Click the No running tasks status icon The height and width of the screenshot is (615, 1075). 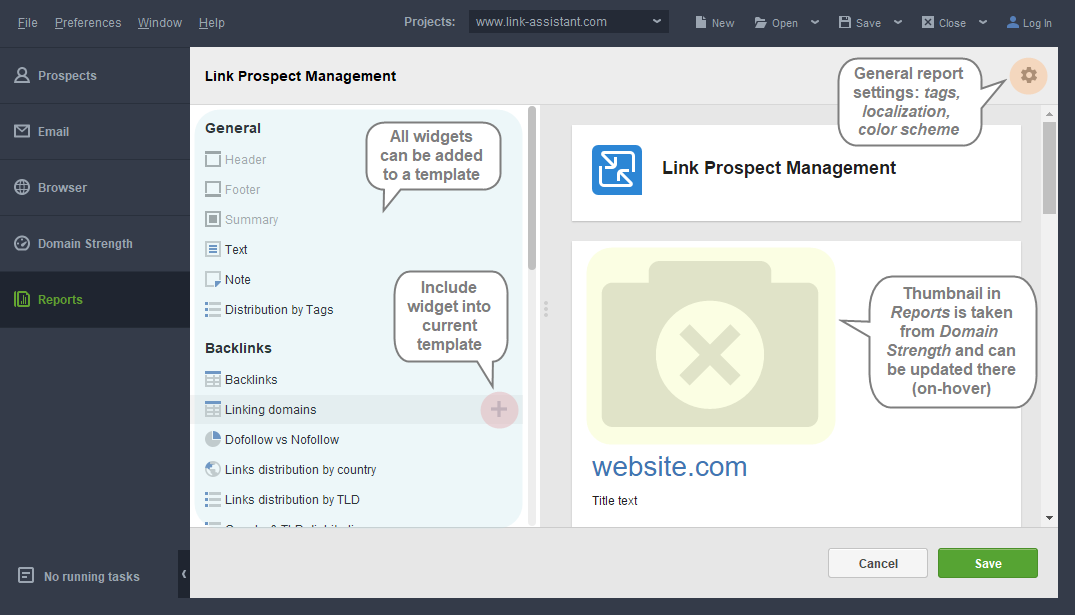coord(26,576)
